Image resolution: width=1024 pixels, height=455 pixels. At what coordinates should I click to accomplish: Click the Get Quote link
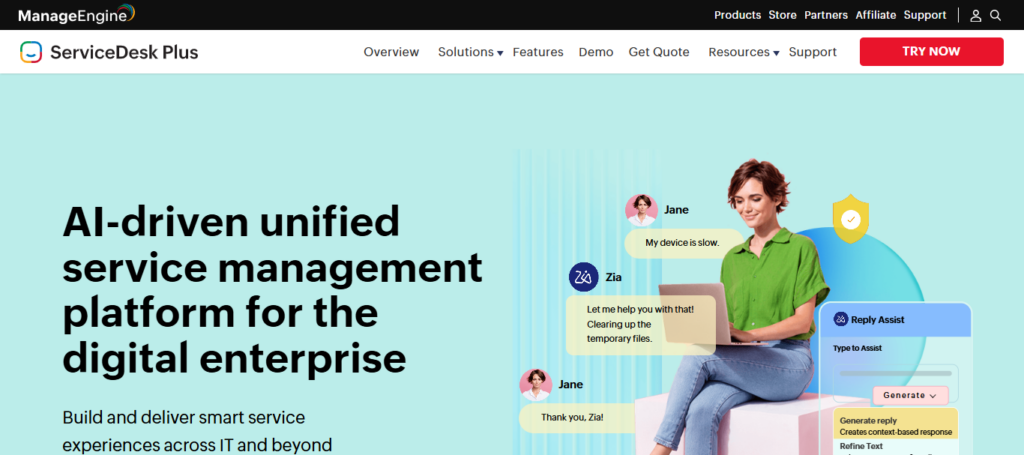(659, 52)
